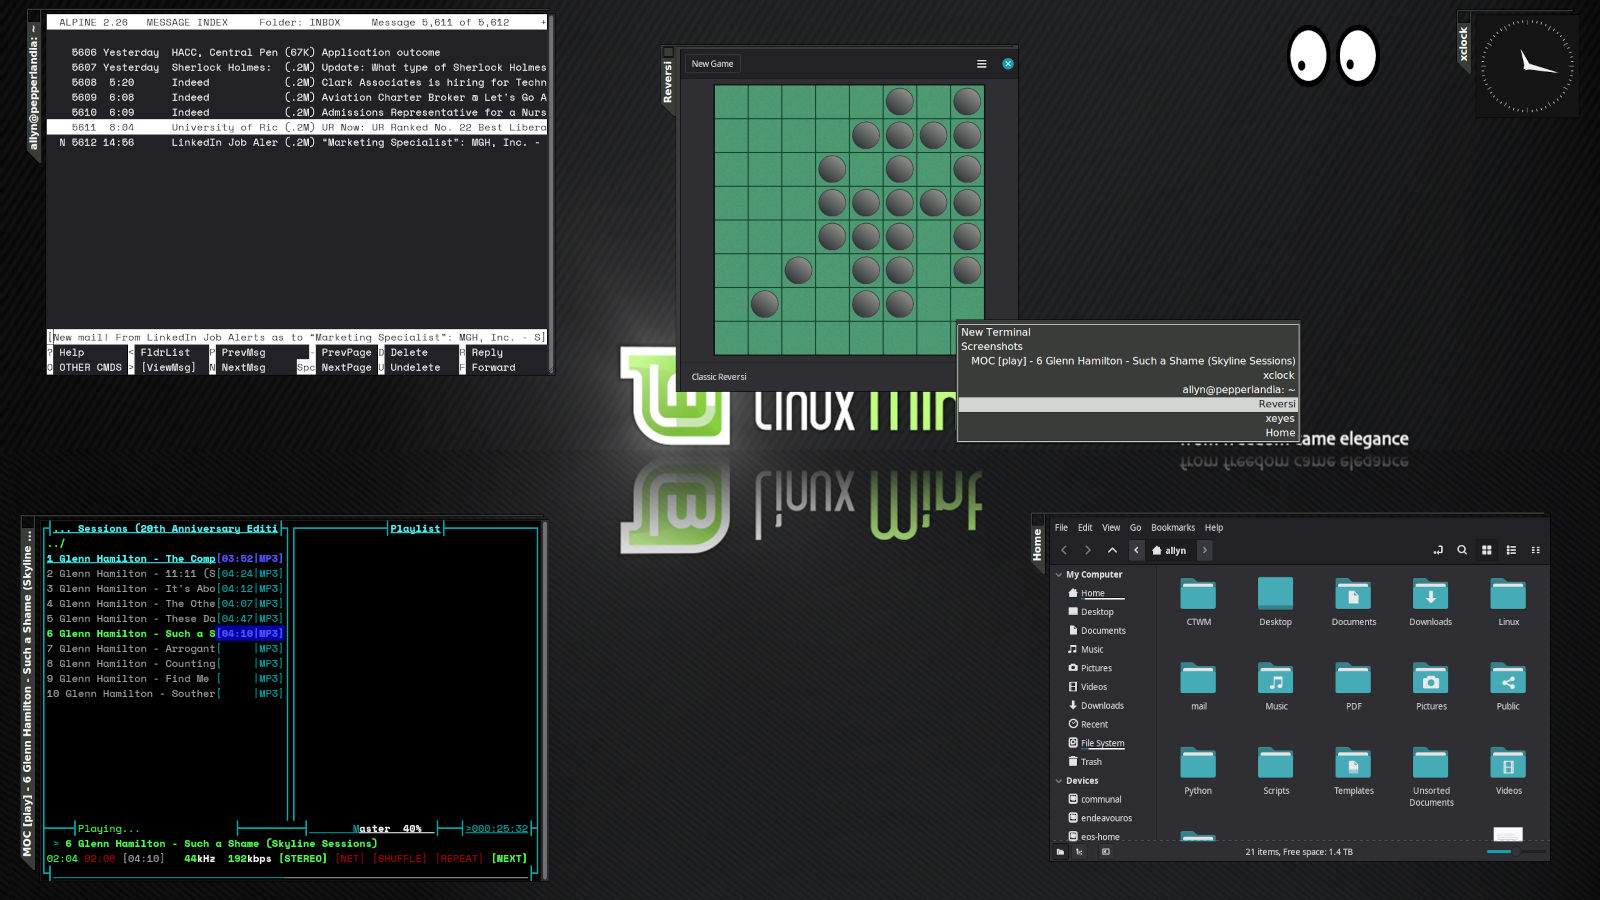This screenshot has width=1600, height=900.
Task: Collapse the Devices section
Action: 1059,781
